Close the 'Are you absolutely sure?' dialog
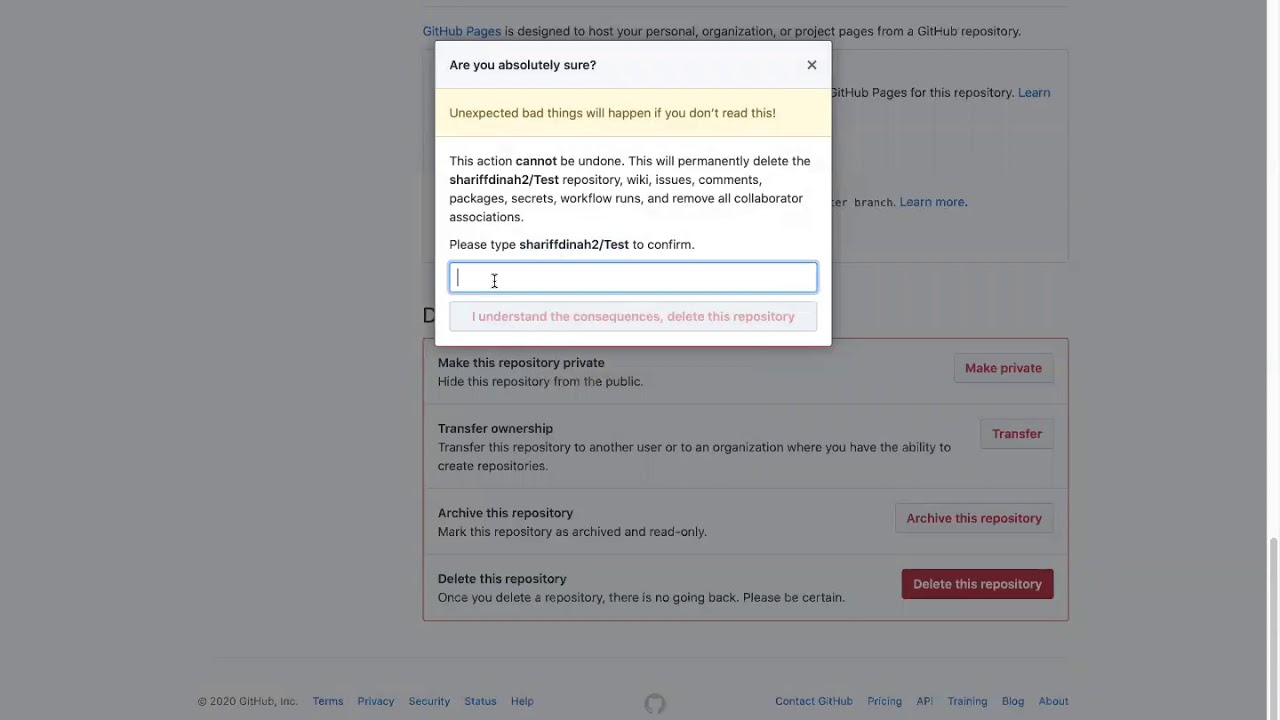 (x=811, y=65)
